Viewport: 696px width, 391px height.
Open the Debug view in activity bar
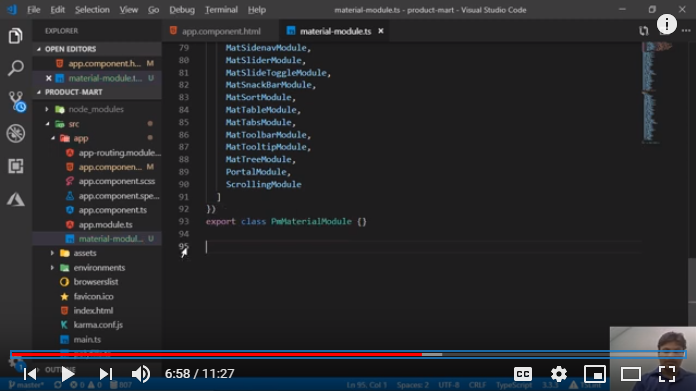point(16,134)
